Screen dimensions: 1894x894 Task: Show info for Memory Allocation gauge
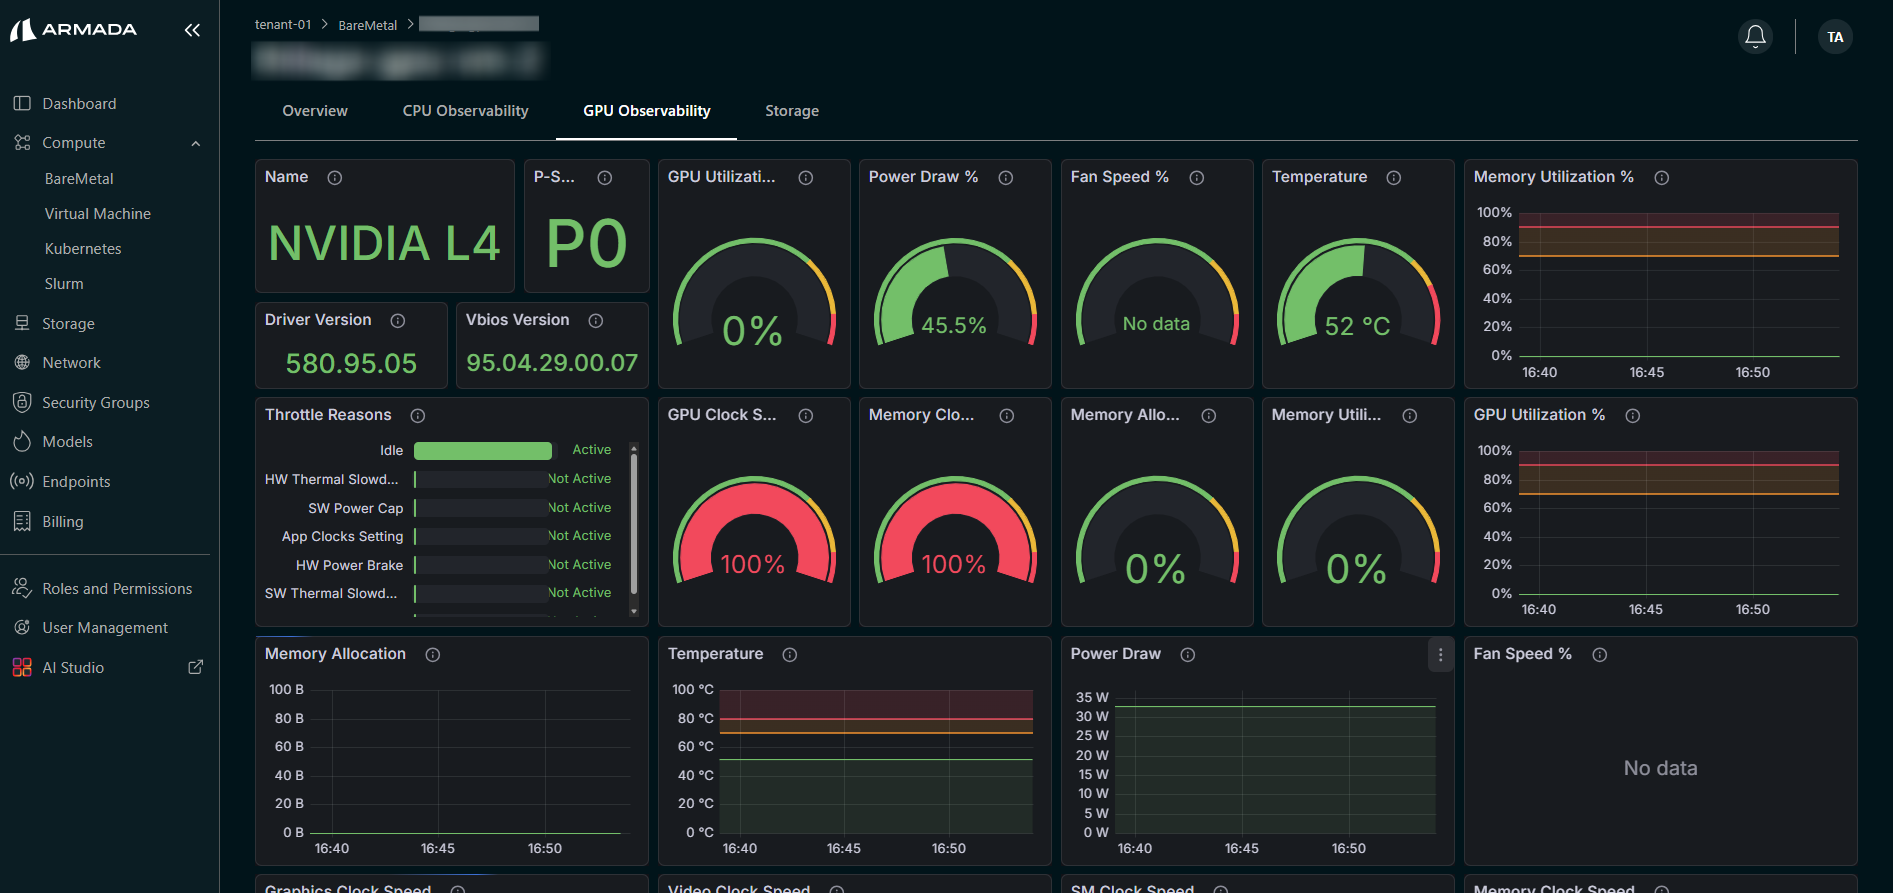pos(1209,416)
